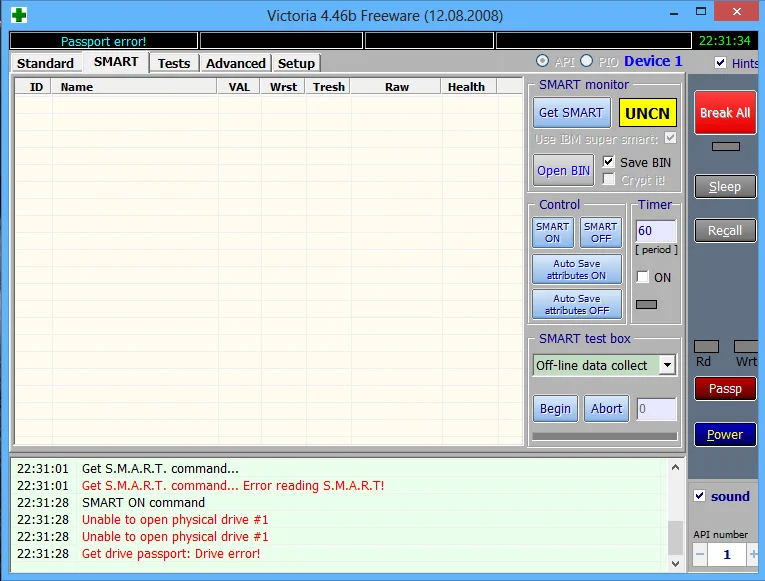Click the Tresh column header
Image resolution: width=765 pixels, height=581 pixels.
[x=328, y=87]
